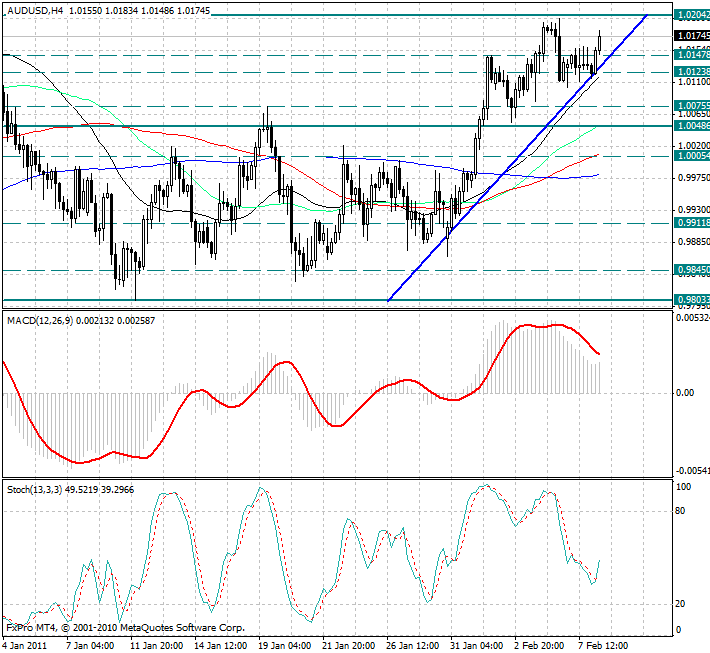This screenshot has width=710, height=653.
Task: Click the '11 Jan 20:00' time label
Action: coord(156,645)
